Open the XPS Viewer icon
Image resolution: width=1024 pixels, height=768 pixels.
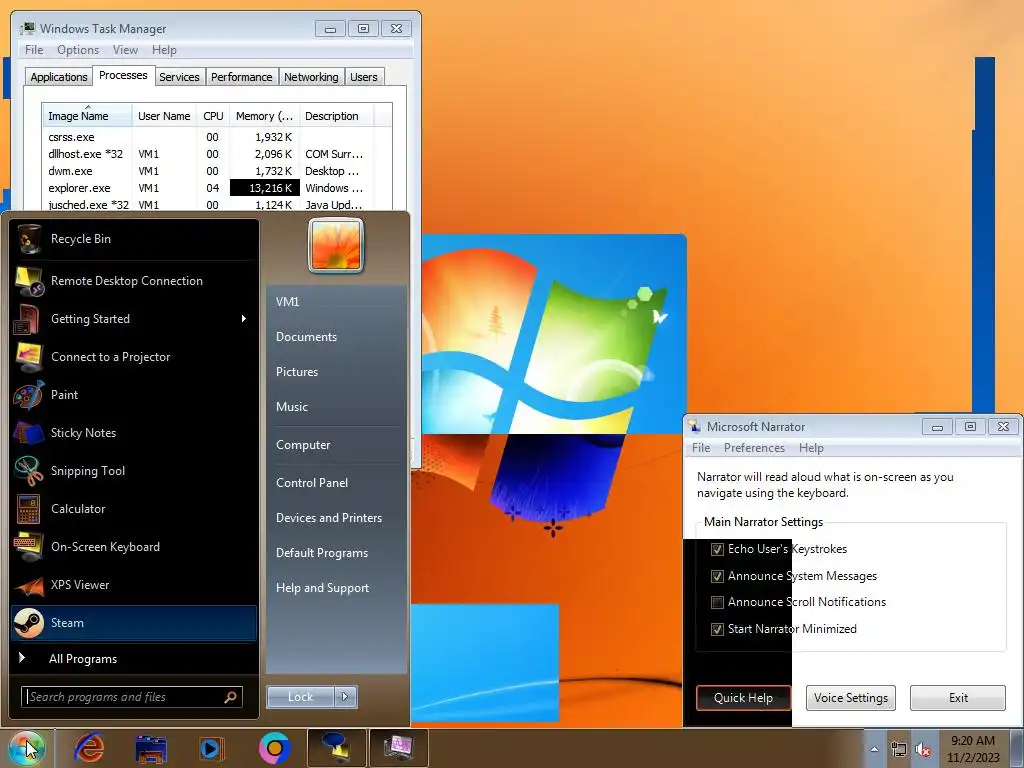[x=29, y=584]
